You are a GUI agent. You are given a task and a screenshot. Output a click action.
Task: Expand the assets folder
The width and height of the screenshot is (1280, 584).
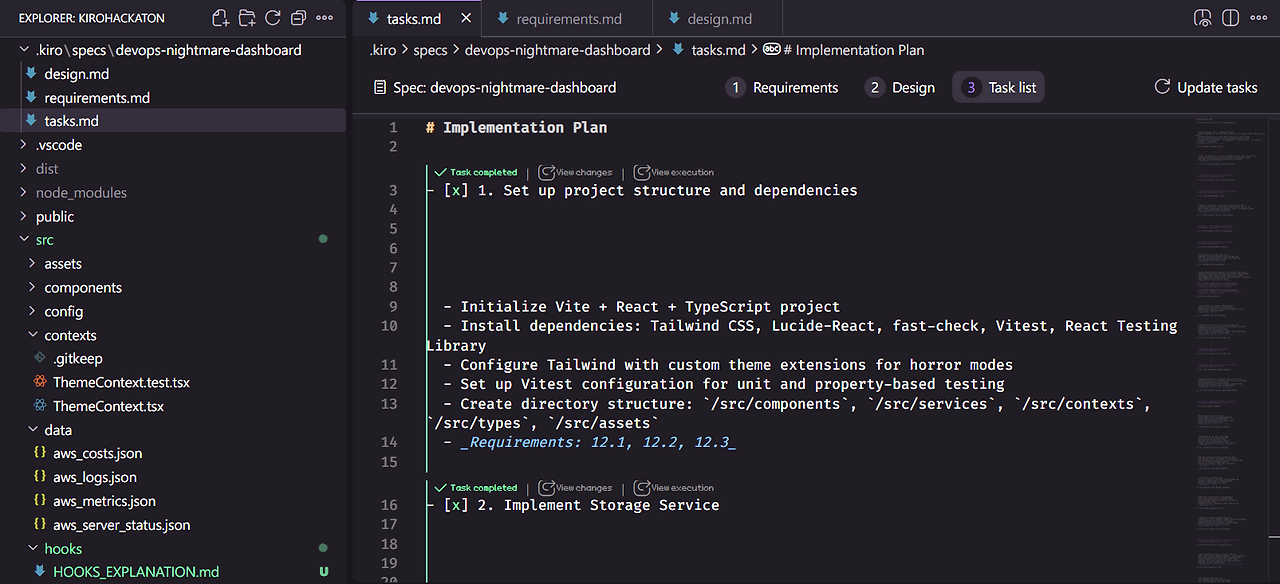pyautogui.click(x=33, y=264)
